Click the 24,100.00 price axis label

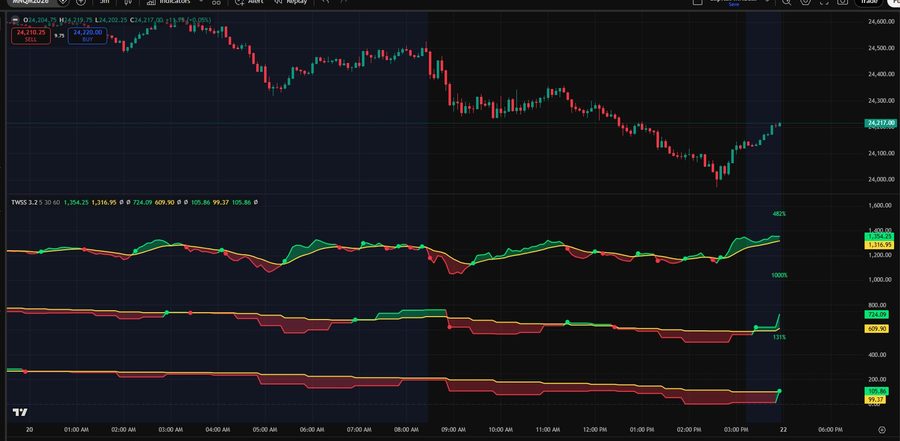[880, 153]
